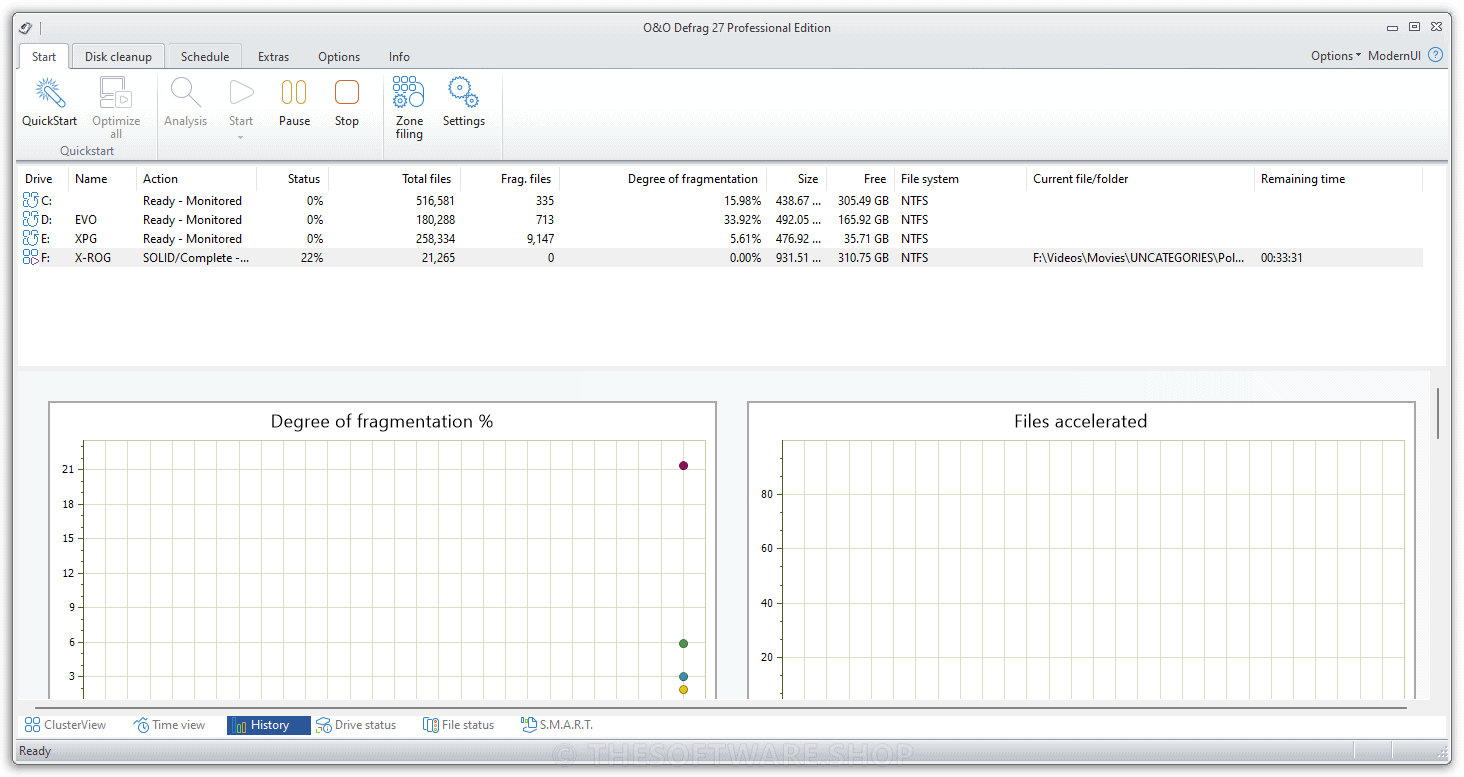Click the Start play icon
Image resolution: width=1464 pixels, height=777 pixels.
pos(241,93)
